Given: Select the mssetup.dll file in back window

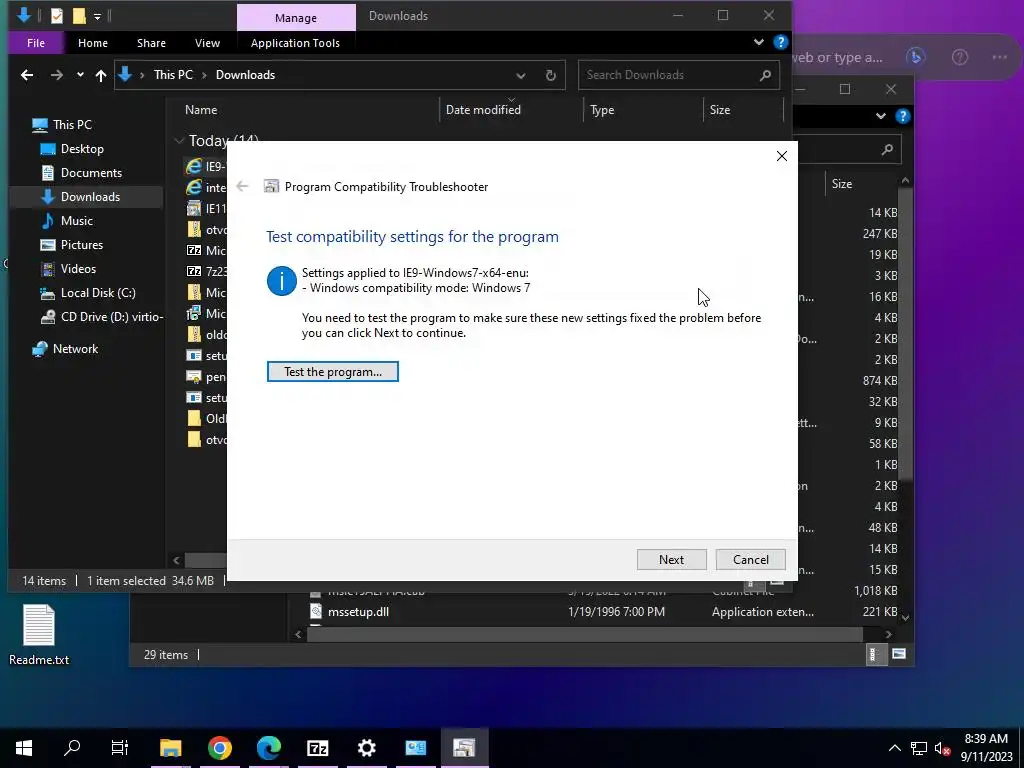Looking at the screenshot, I should (358, 612).
